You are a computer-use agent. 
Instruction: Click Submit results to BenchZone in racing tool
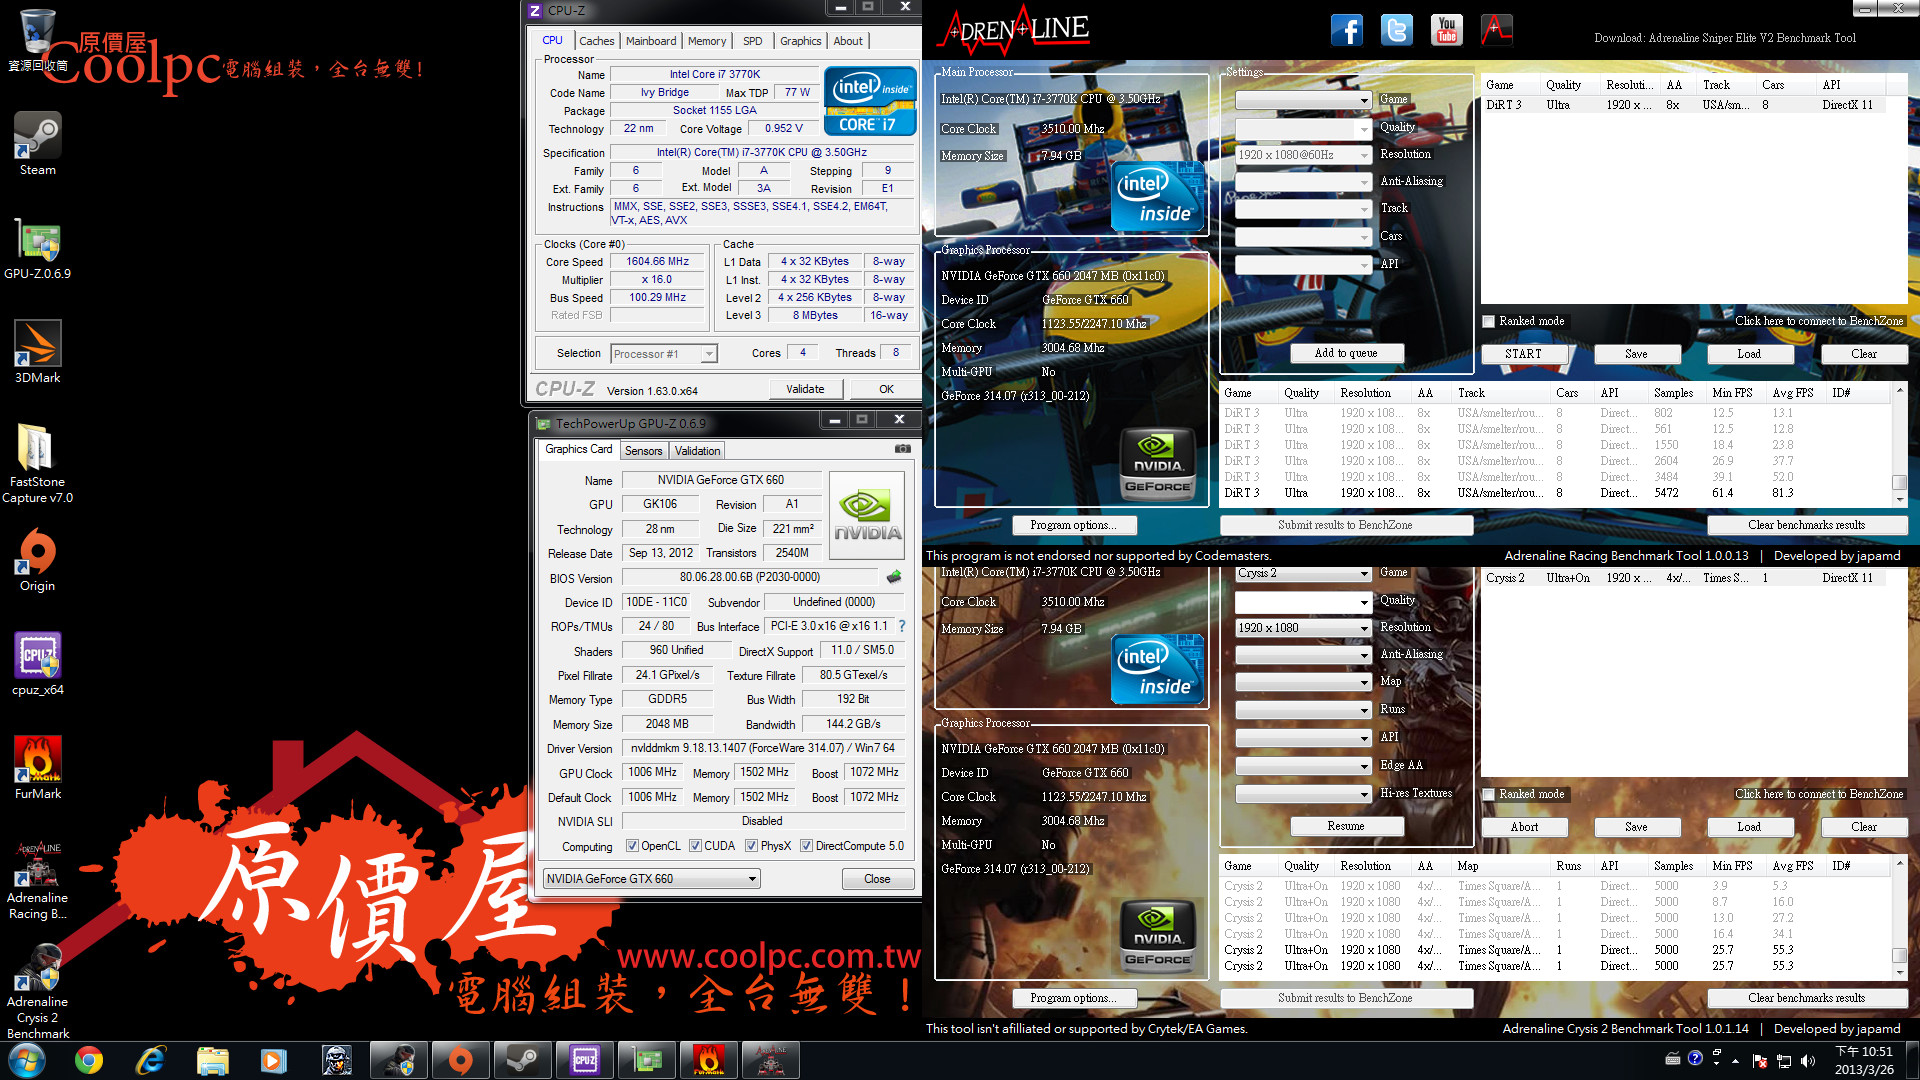click(1345, 525)
